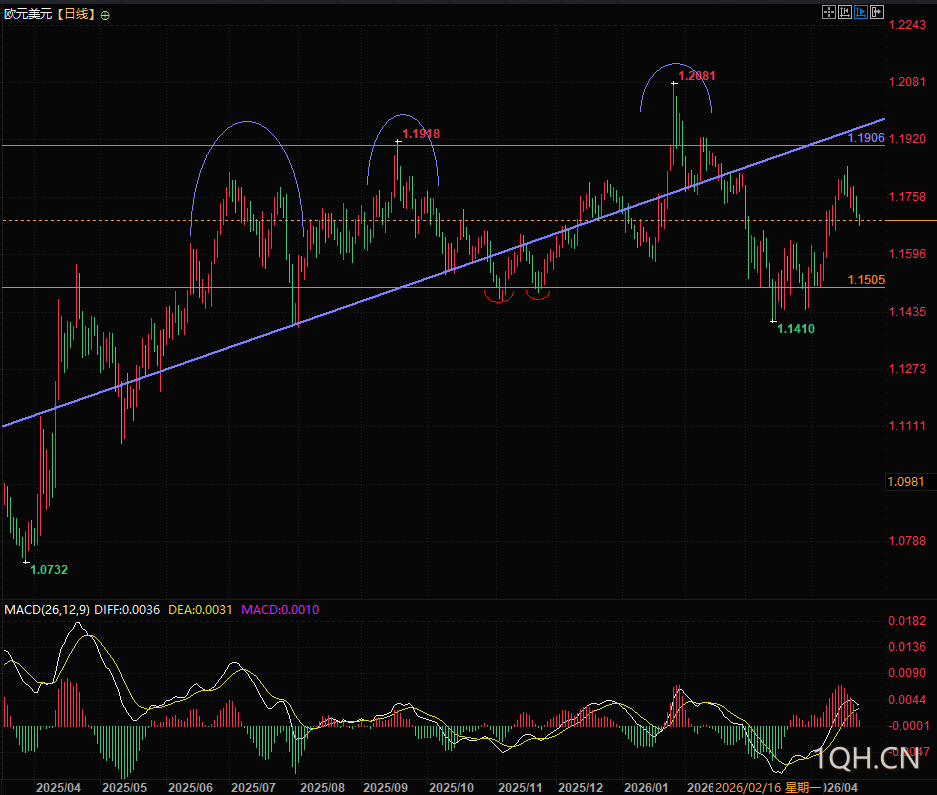This screenshot has height=795, width=937.
Task: Open the 日线 period selector
Action: pyautogui.click(x=75, y=14)
